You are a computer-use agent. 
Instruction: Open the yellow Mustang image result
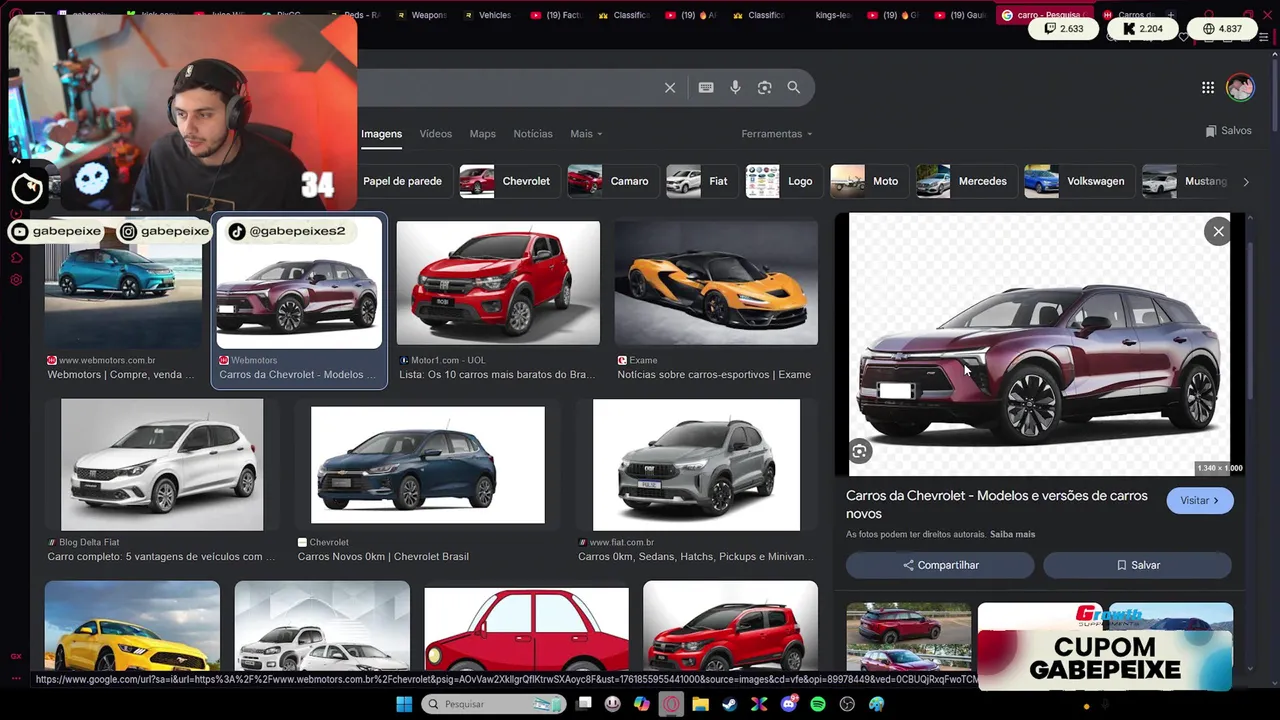(132, 626)
